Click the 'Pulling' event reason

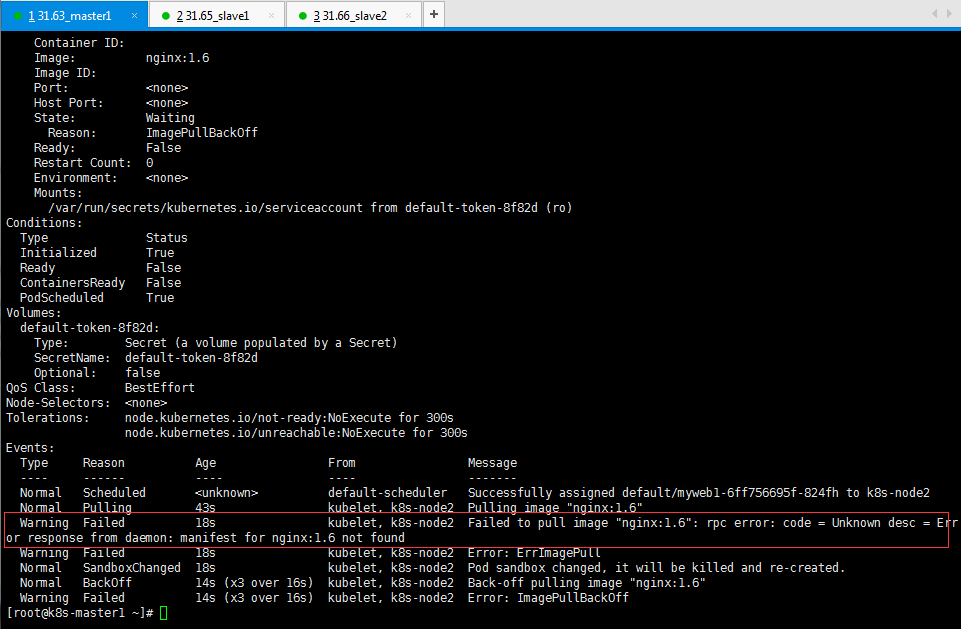point(107,508)
